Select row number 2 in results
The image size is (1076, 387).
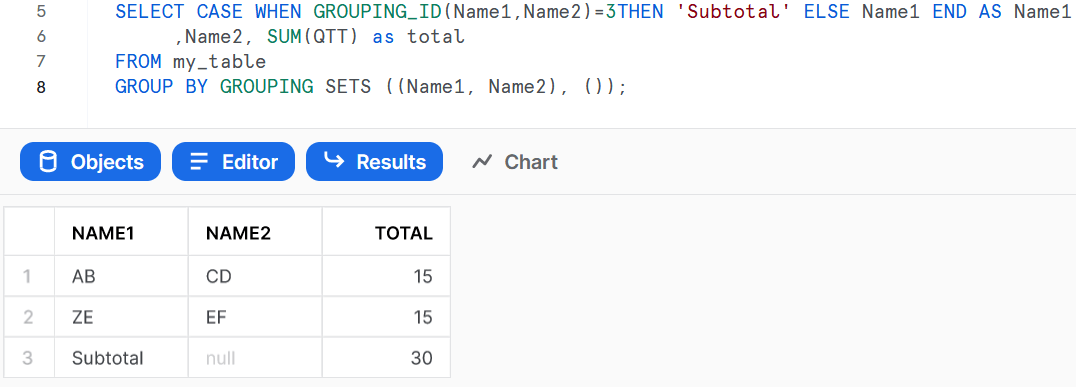coord(27,317)
